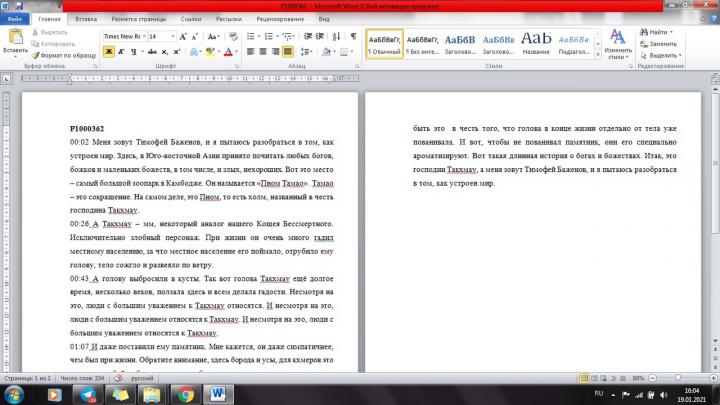Image resolution: width=720 pixels, height=405 pixels.
Task: Open the Рецензирование tab
Action: click(280, 19)
